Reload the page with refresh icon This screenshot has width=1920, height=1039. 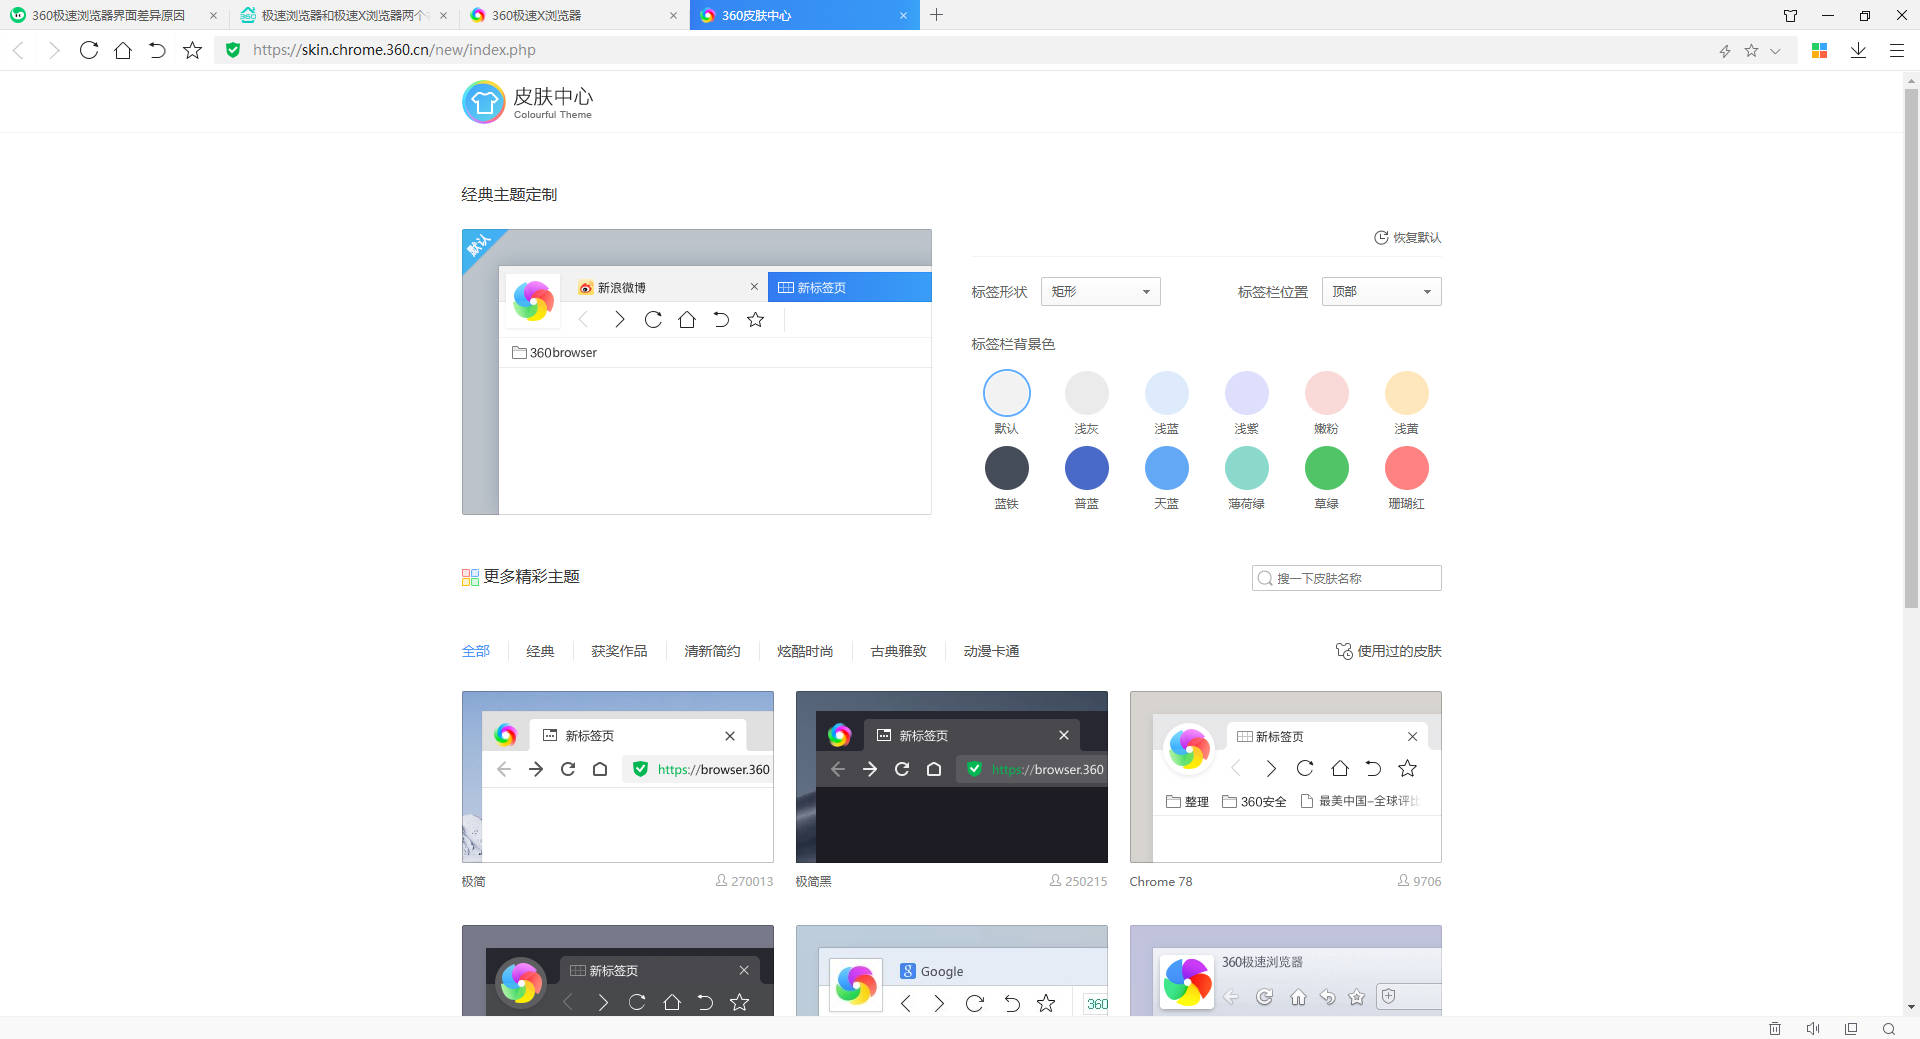pyautogui.click(x=89, y=50)
